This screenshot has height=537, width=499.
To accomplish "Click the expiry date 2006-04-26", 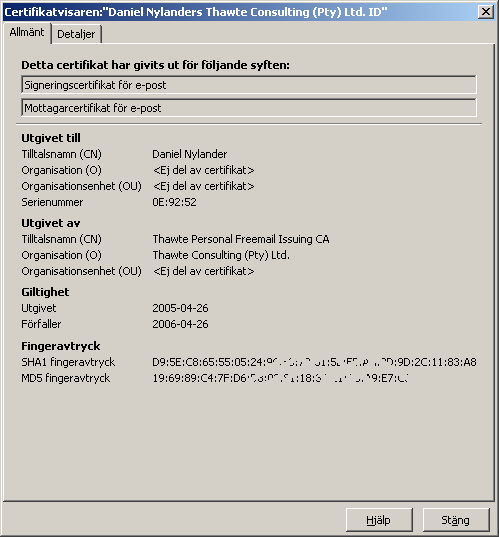I will (x=180, y=324).
